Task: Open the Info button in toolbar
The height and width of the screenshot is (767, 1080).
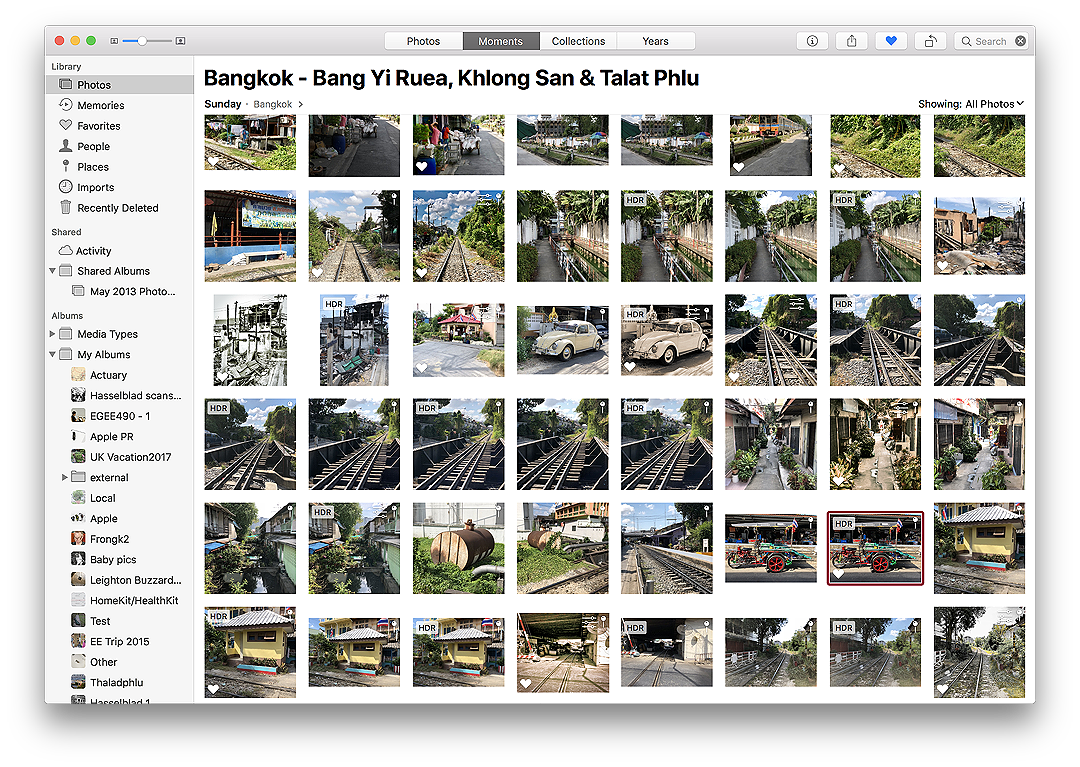Action: click(x=812, y=41)
